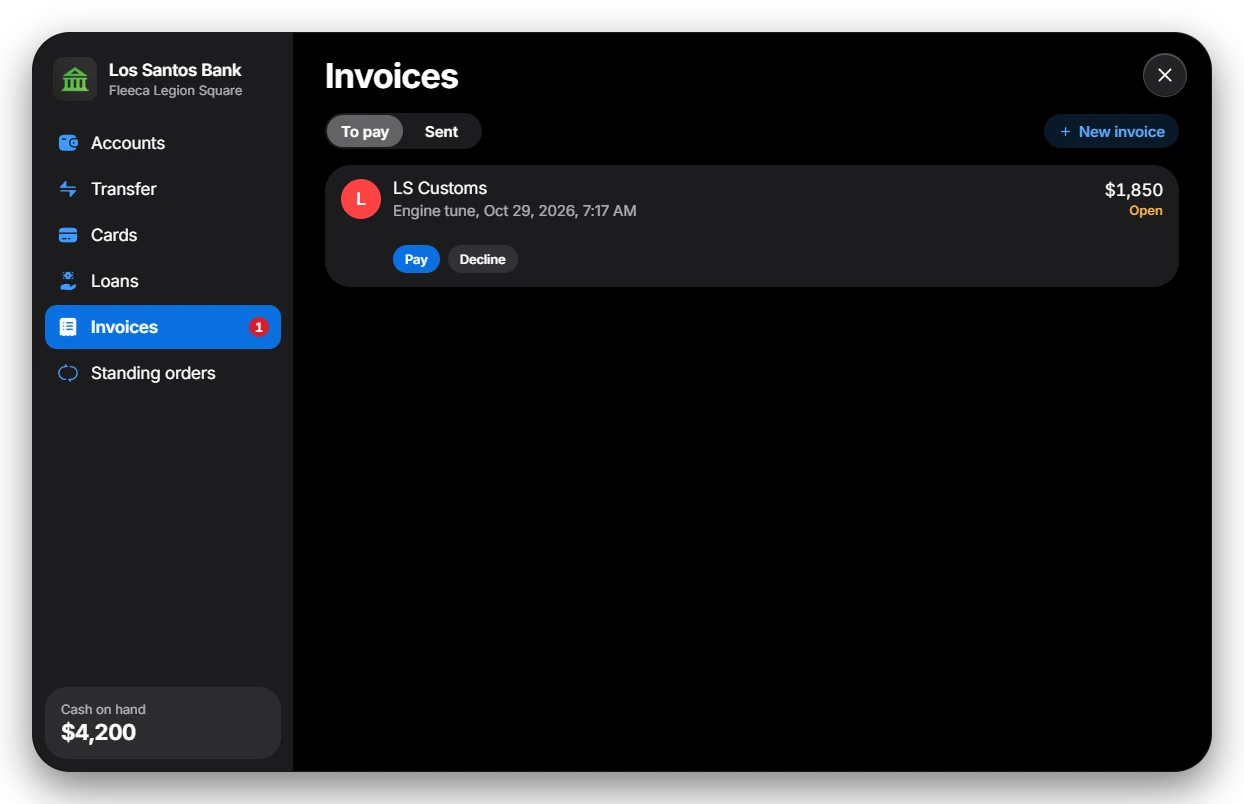Click the Accounts wallet icon
Image resolution: width=1244 pixels, height=804 pixels.
pyautogui.click(x=68, y=143)
